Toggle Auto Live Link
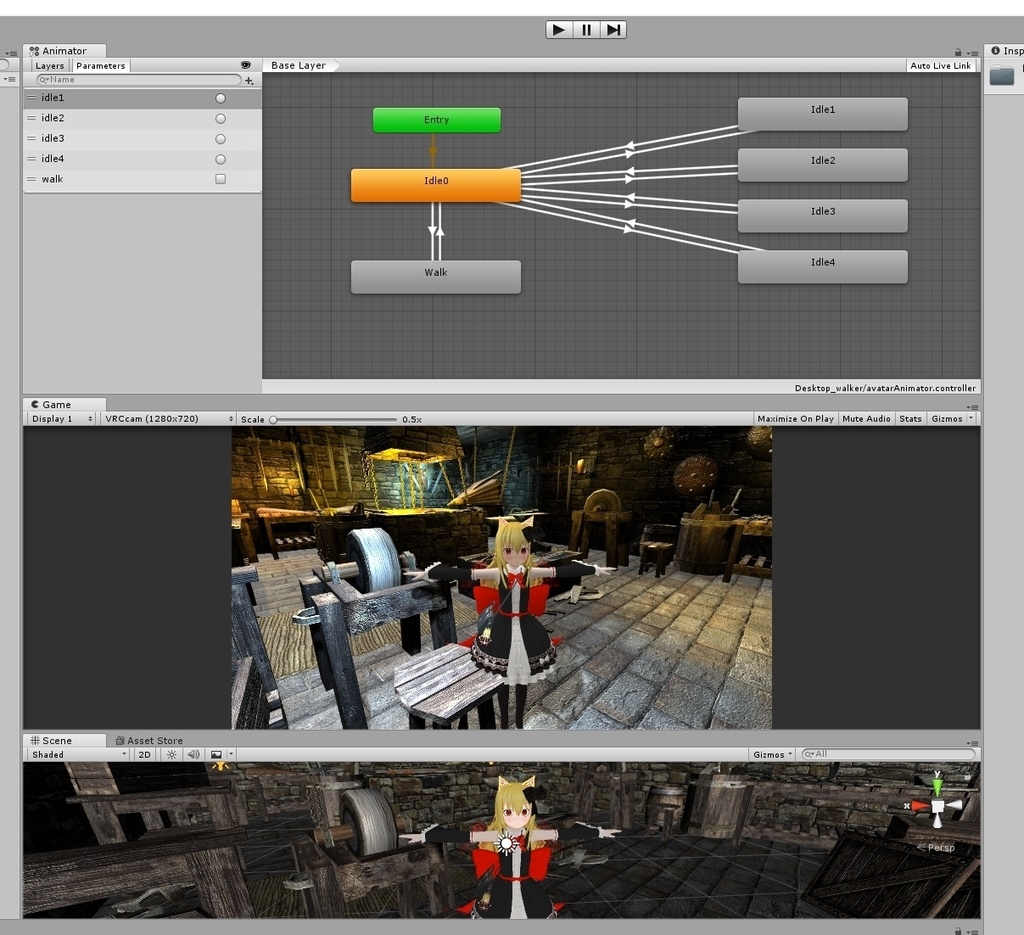1024x935 pixels. pos(940,65)
